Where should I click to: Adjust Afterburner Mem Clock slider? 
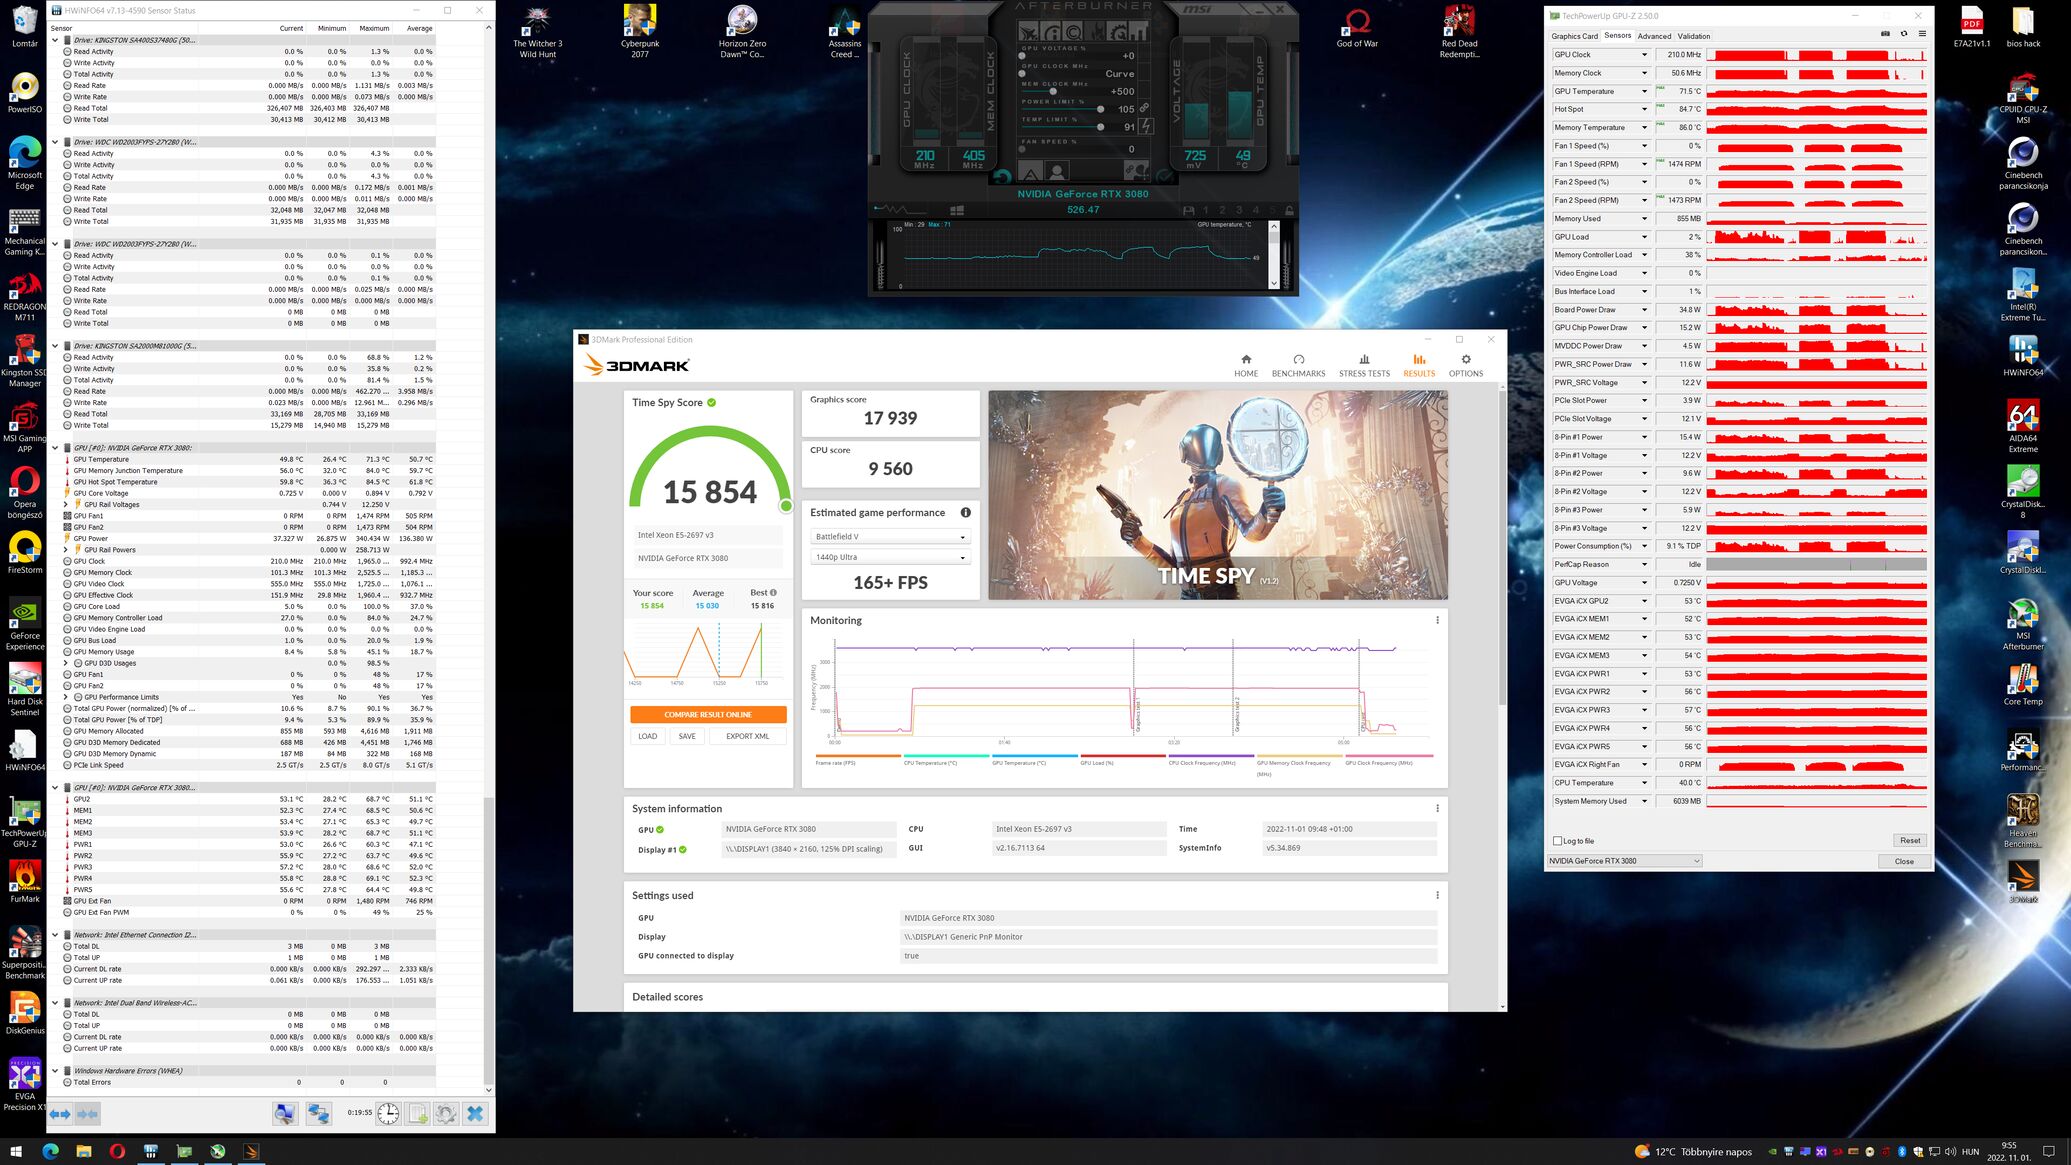point(1053,91)
